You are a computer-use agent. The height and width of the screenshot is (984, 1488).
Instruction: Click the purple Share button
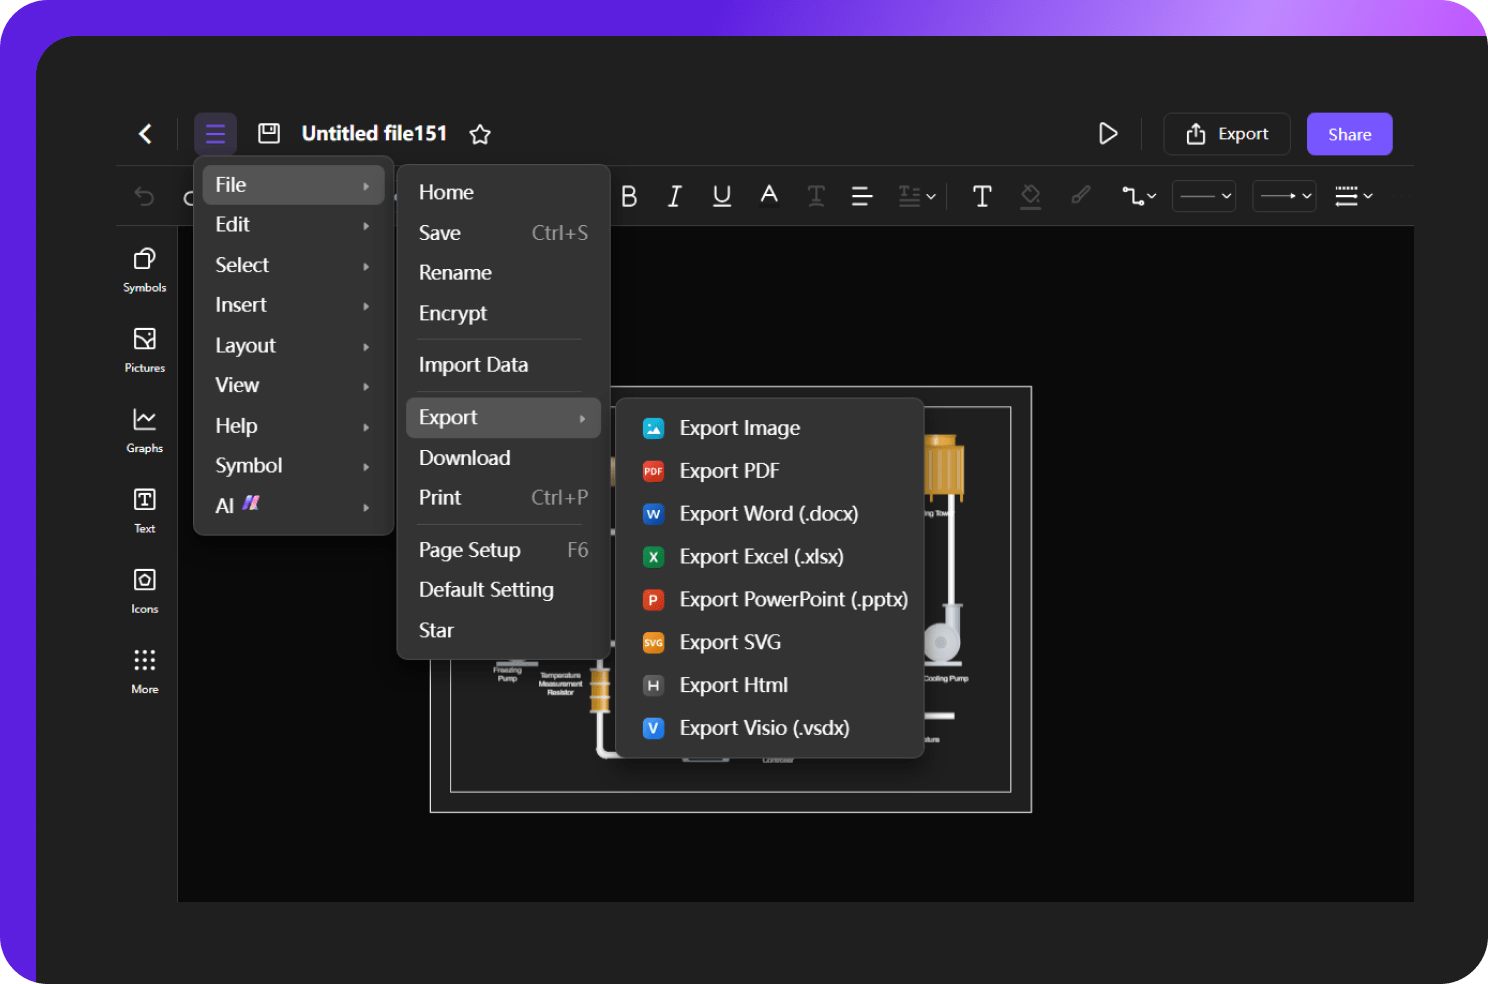pos(1349,134)
